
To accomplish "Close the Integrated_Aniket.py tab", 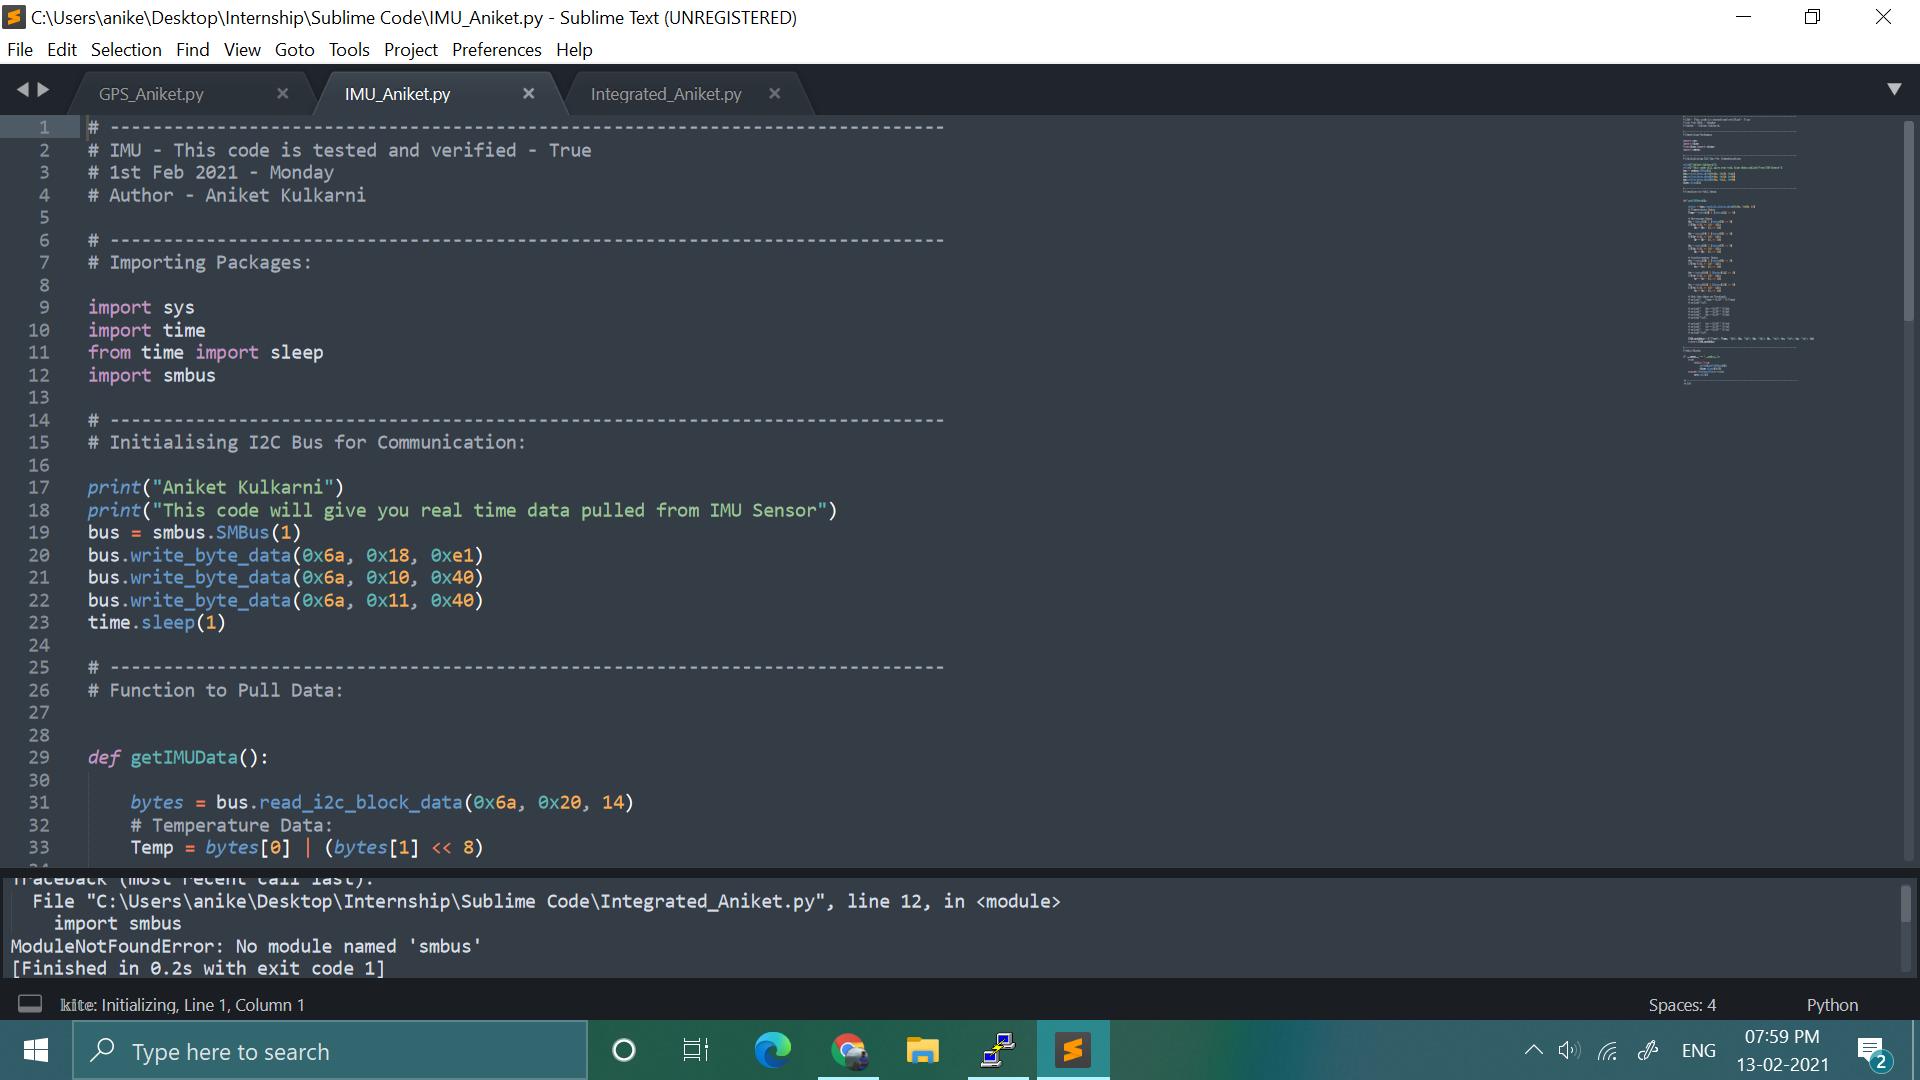I will [774, 93].
